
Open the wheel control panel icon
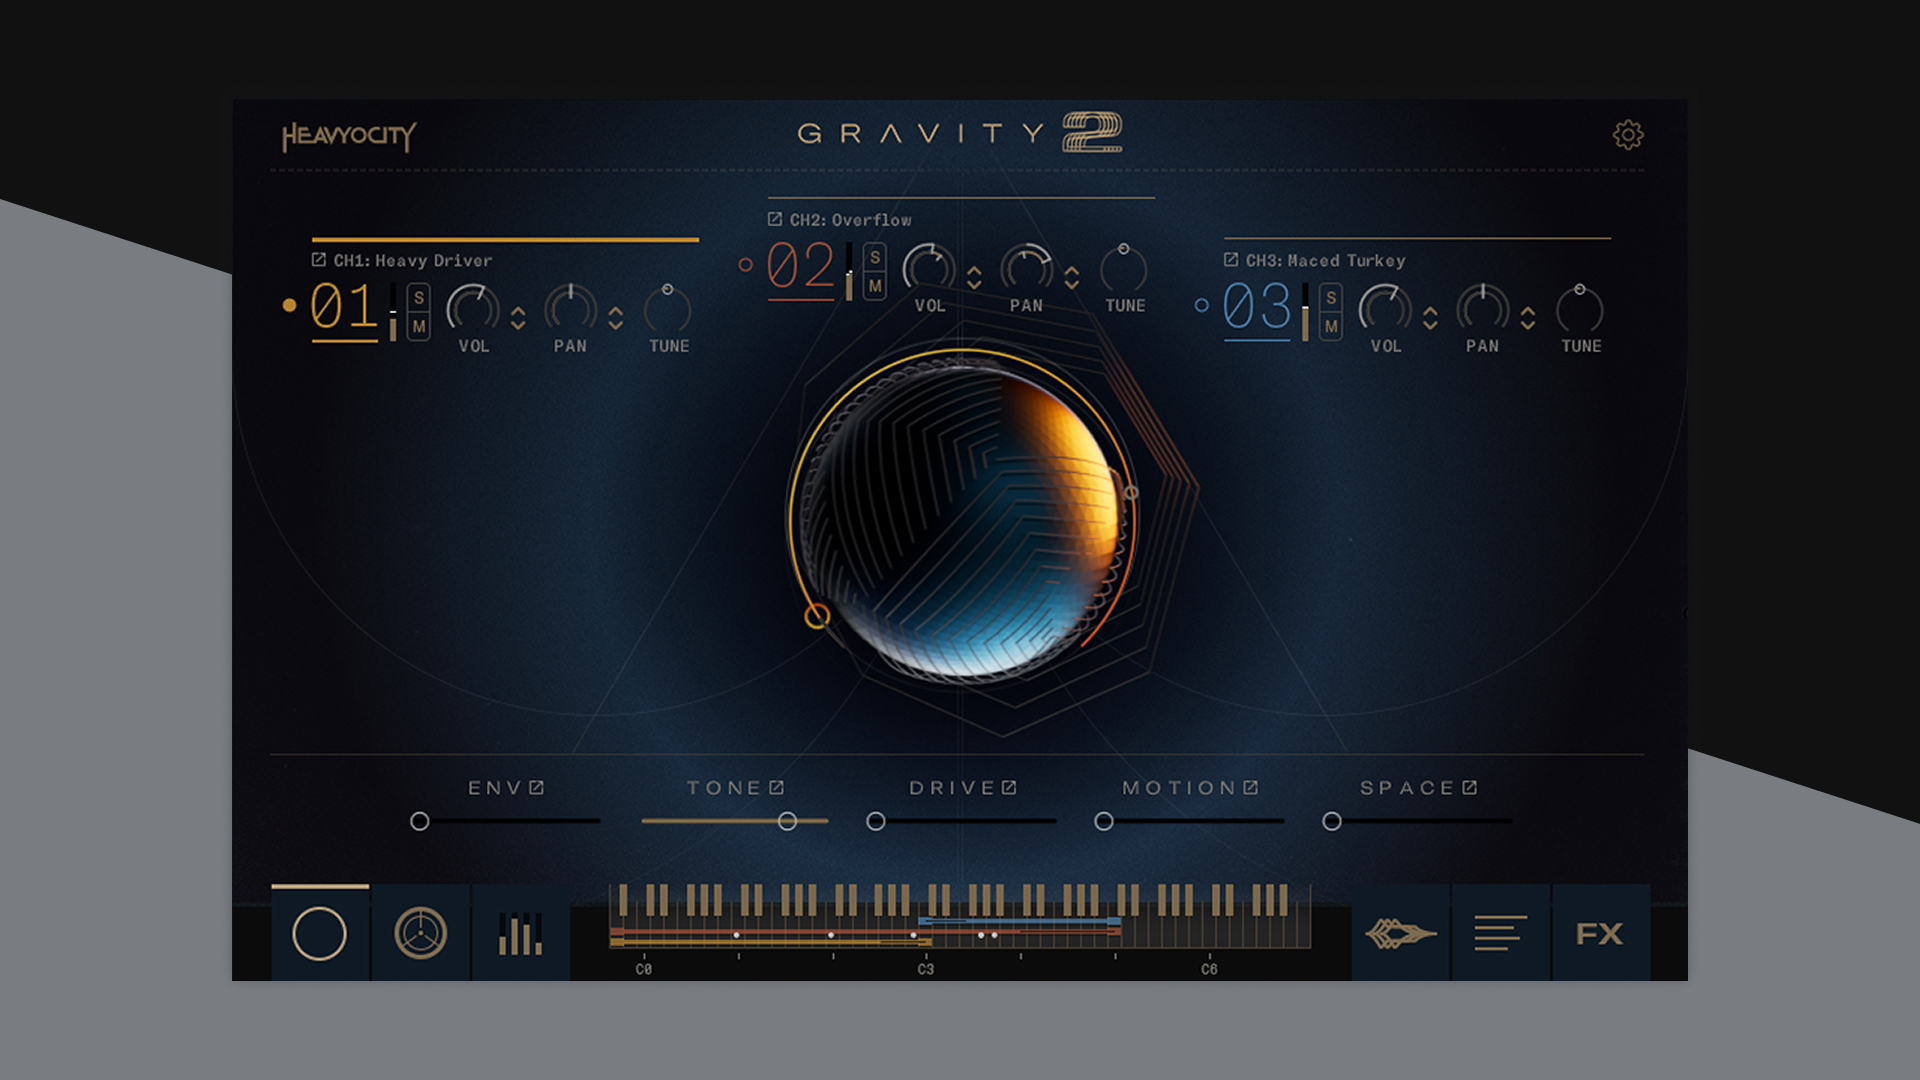click(x=421, y=932)
